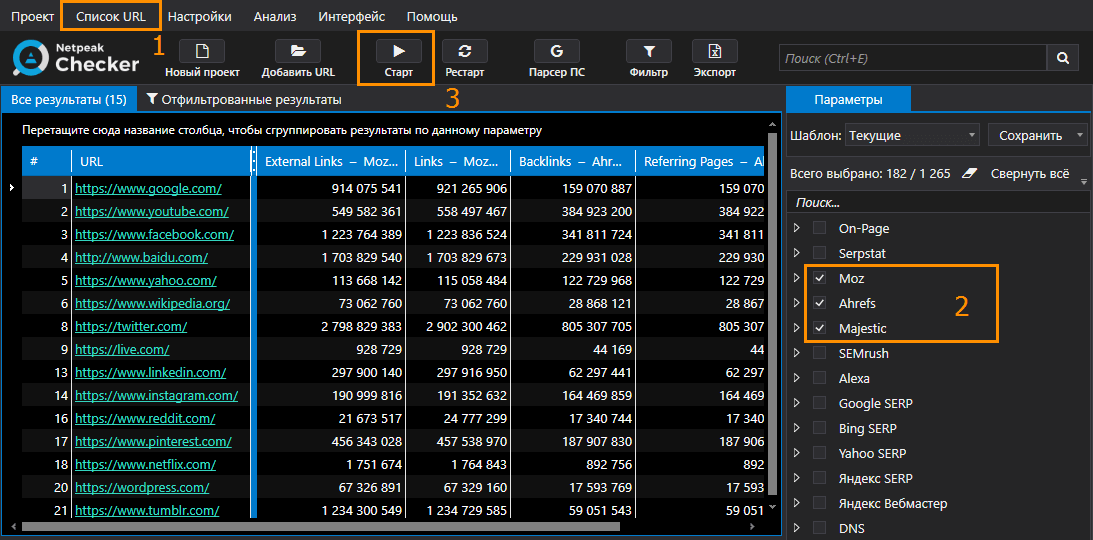Screen dimensions: 1093x540
Task: Click the eraser icon to clear selected parameters
Action: click(x=968, y=173)
